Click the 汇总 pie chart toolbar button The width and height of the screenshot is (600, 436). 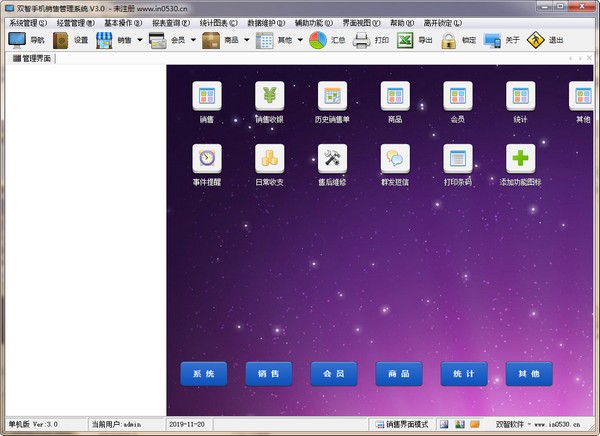(326, 41)
